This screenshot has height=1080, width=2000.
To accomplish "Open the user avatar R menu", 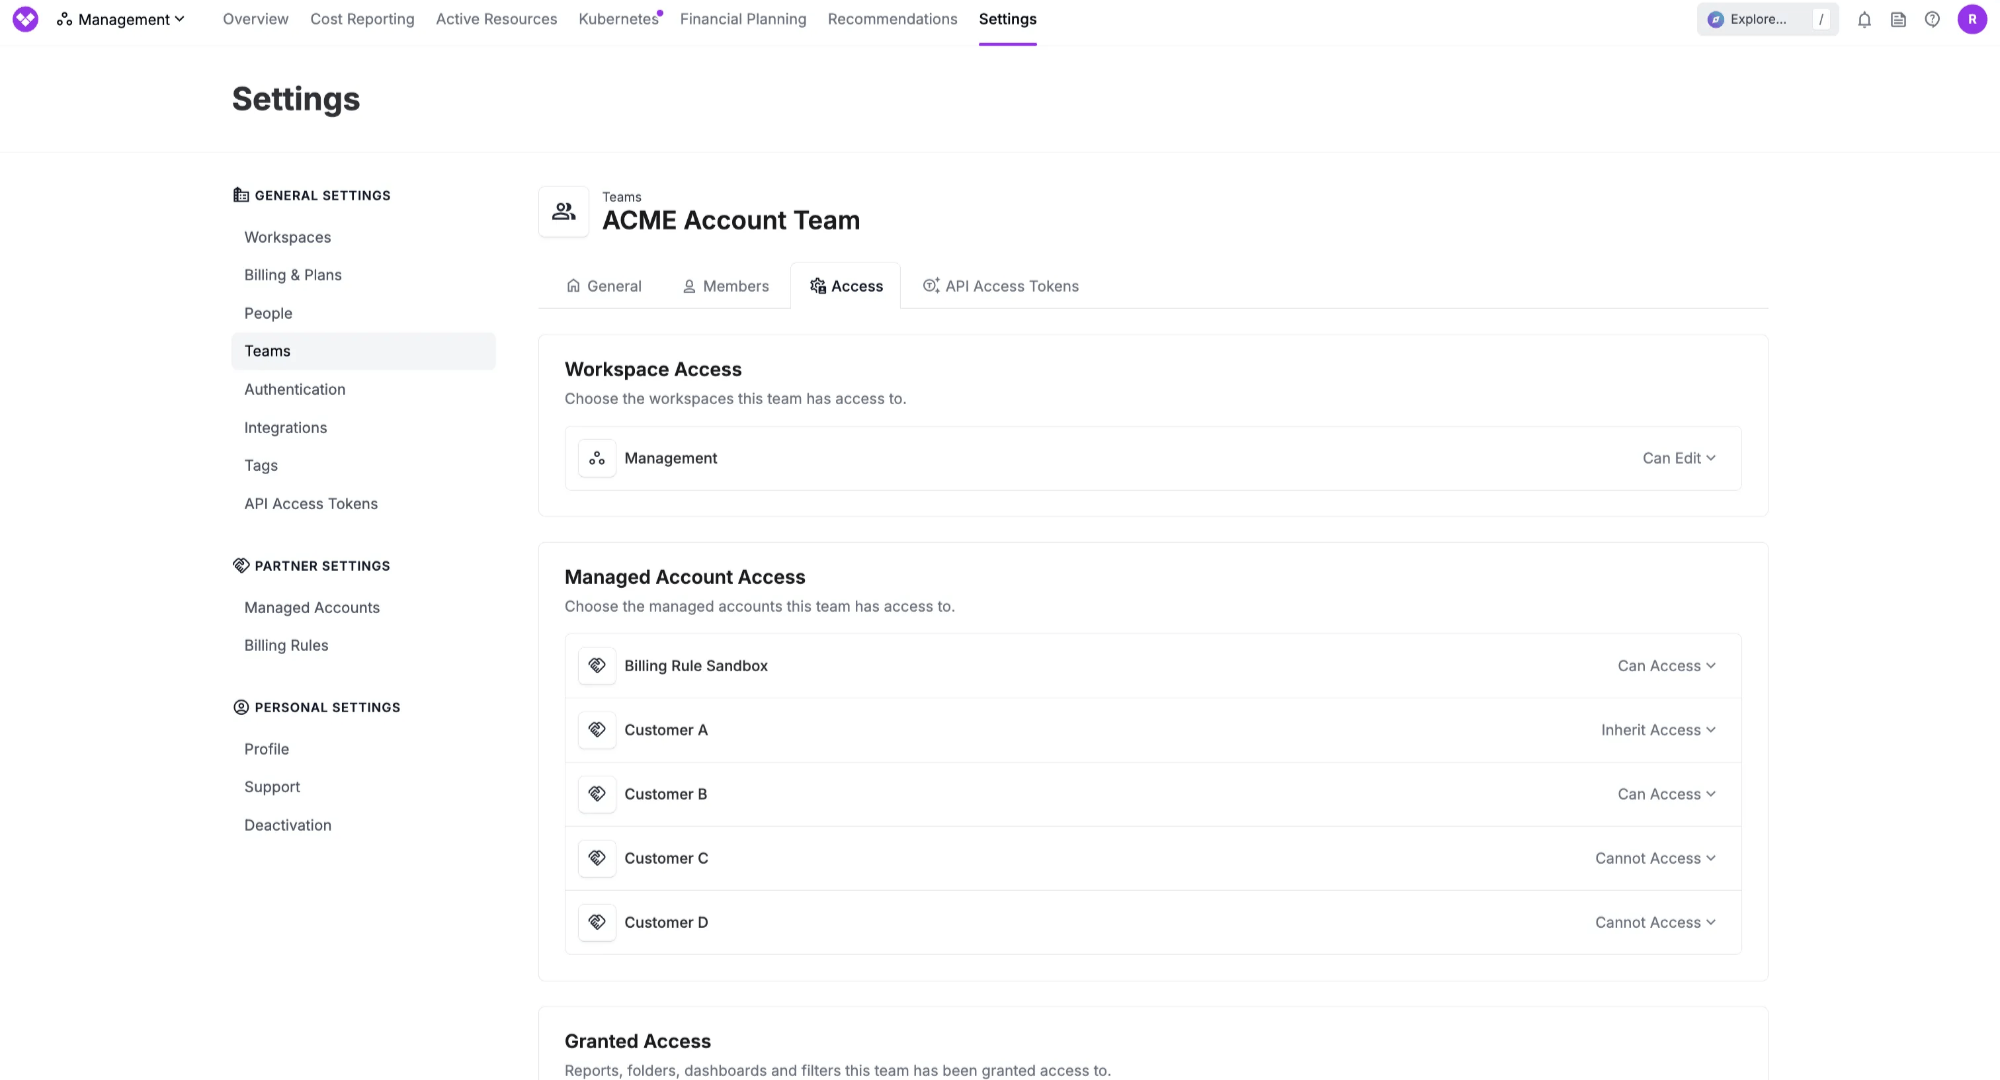I will click(x=1972, y=19).
